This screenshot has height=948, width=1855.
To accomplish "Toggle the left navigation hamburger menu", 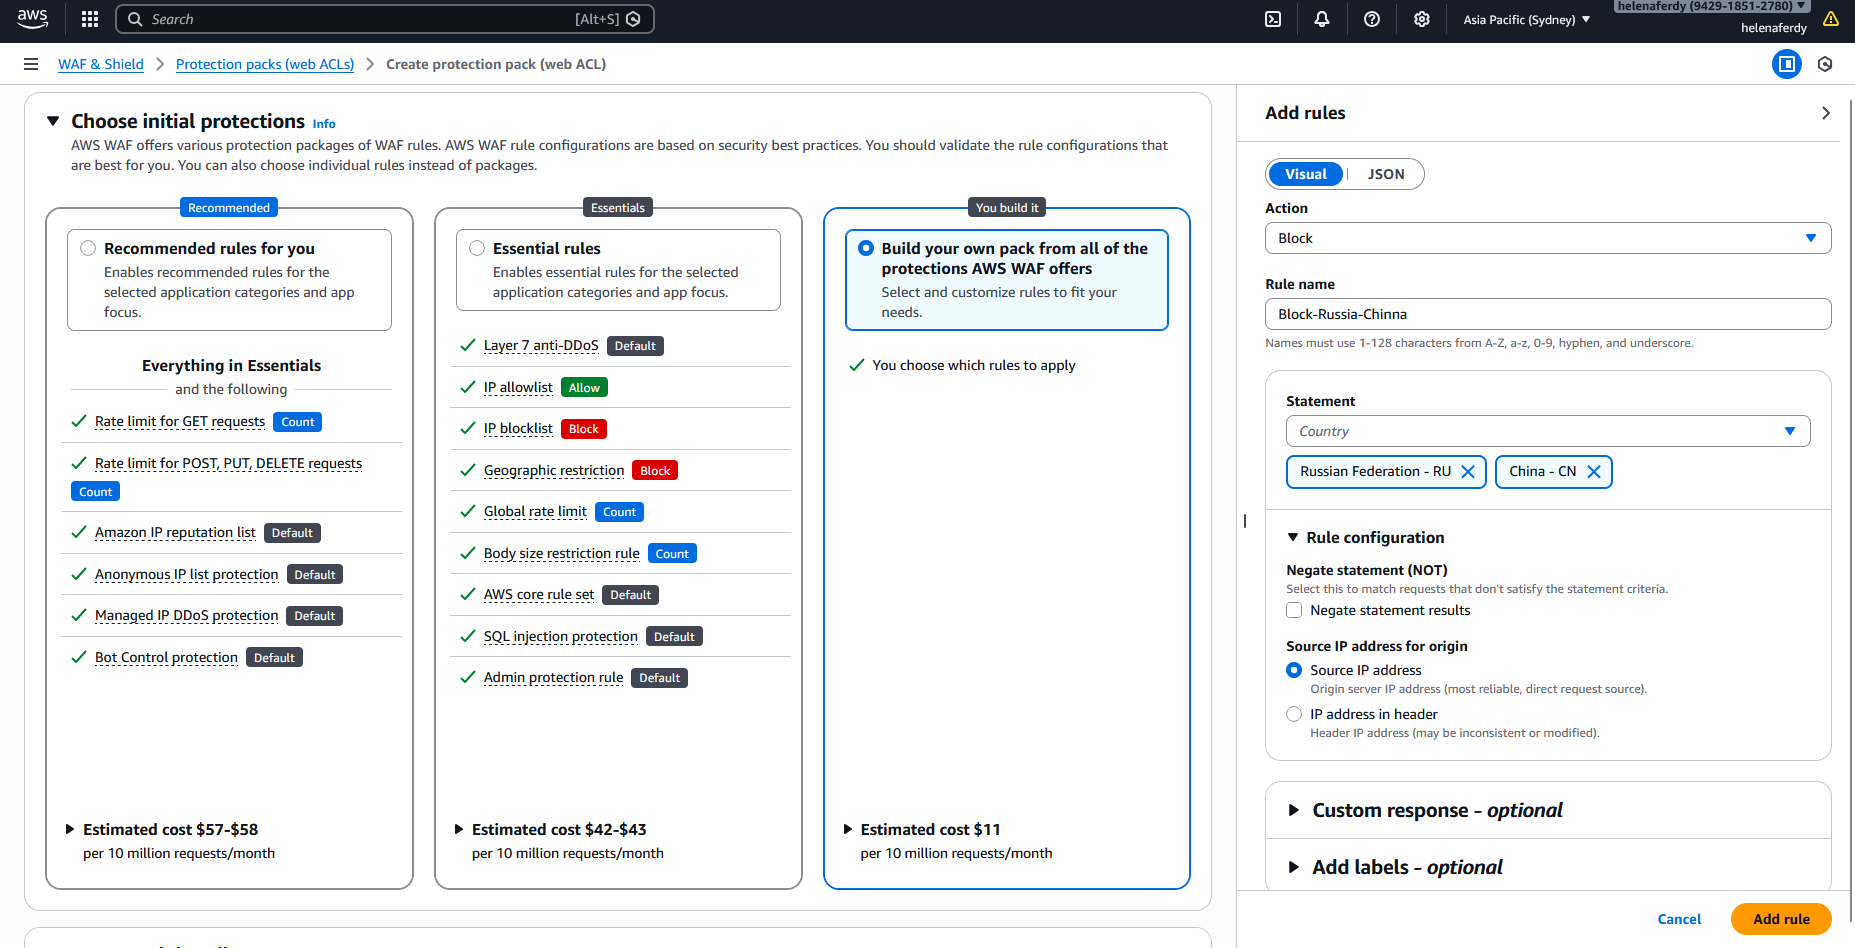I will [31, 64].
